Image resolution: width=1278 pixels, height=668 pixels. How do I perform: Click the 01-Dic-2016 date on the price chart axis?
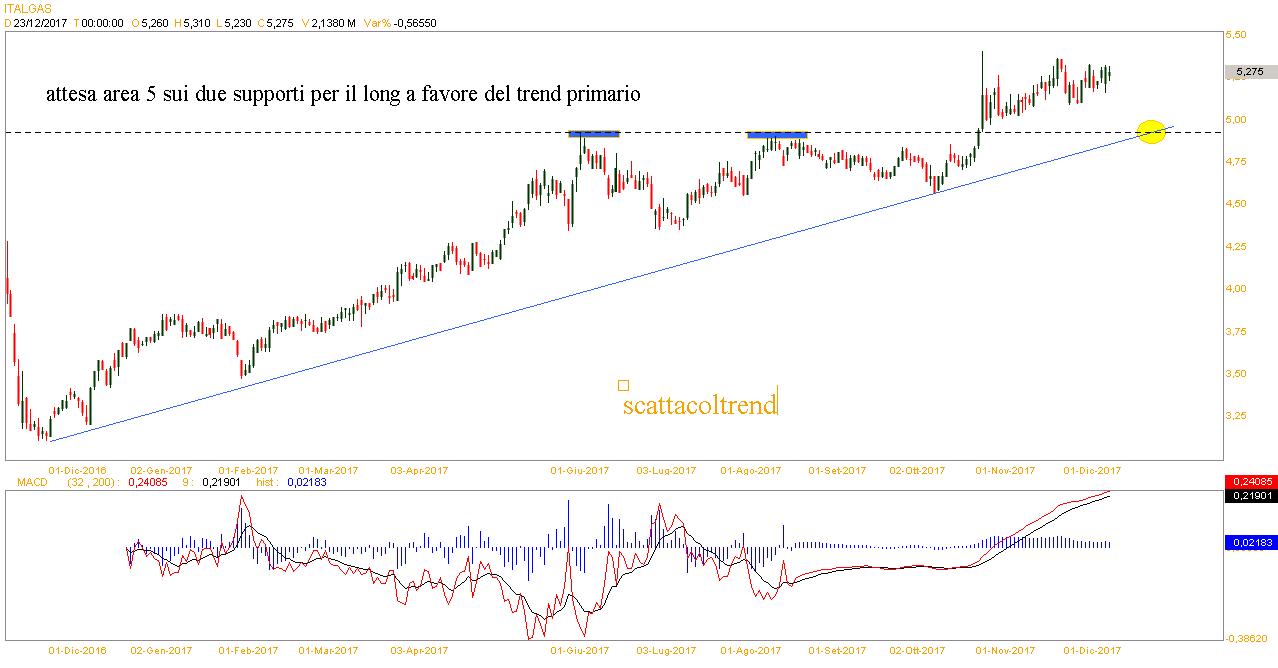(x=77, y=470)
